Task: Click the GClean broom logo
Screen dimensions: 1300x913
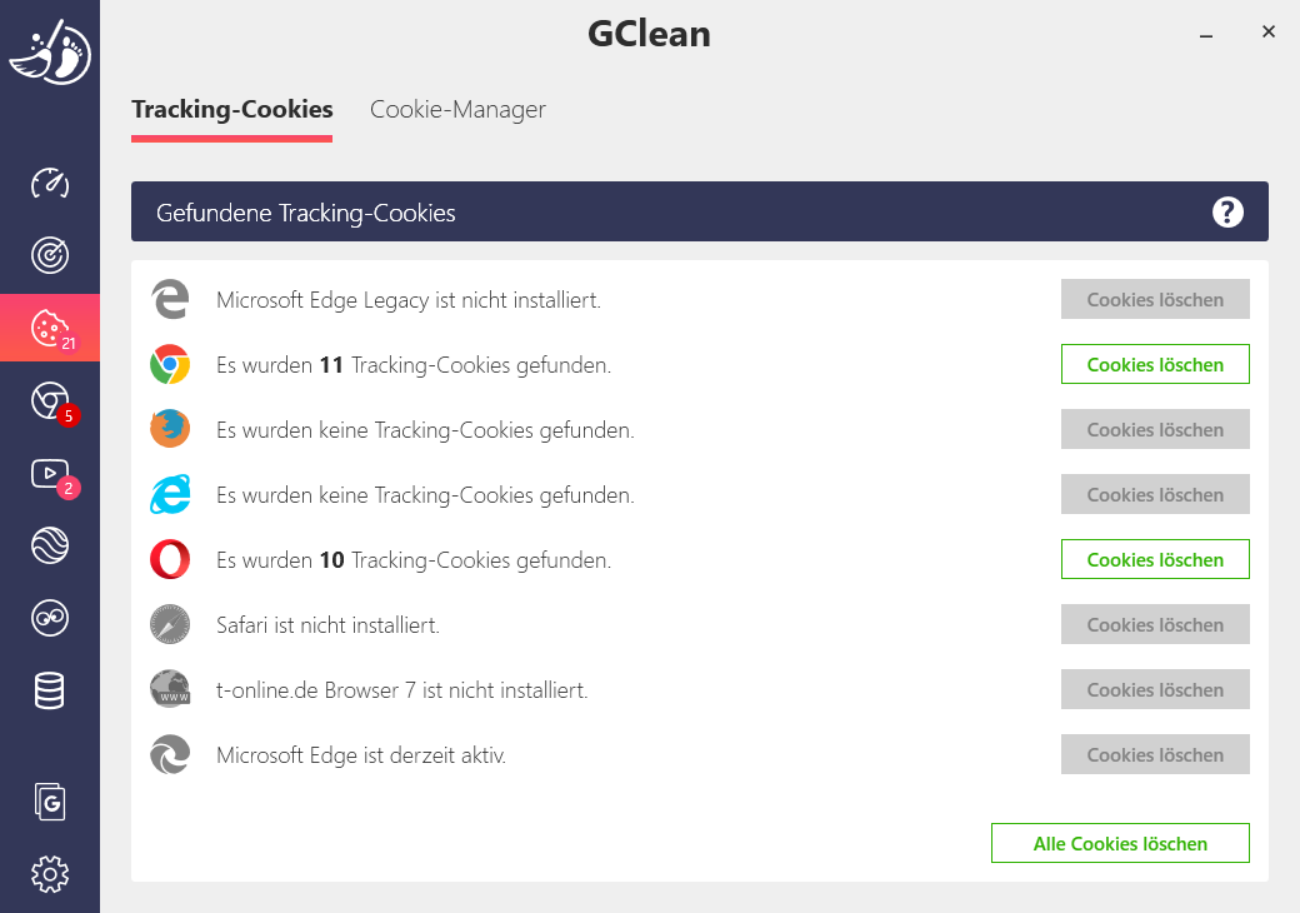Action: (x=50, y=52)
